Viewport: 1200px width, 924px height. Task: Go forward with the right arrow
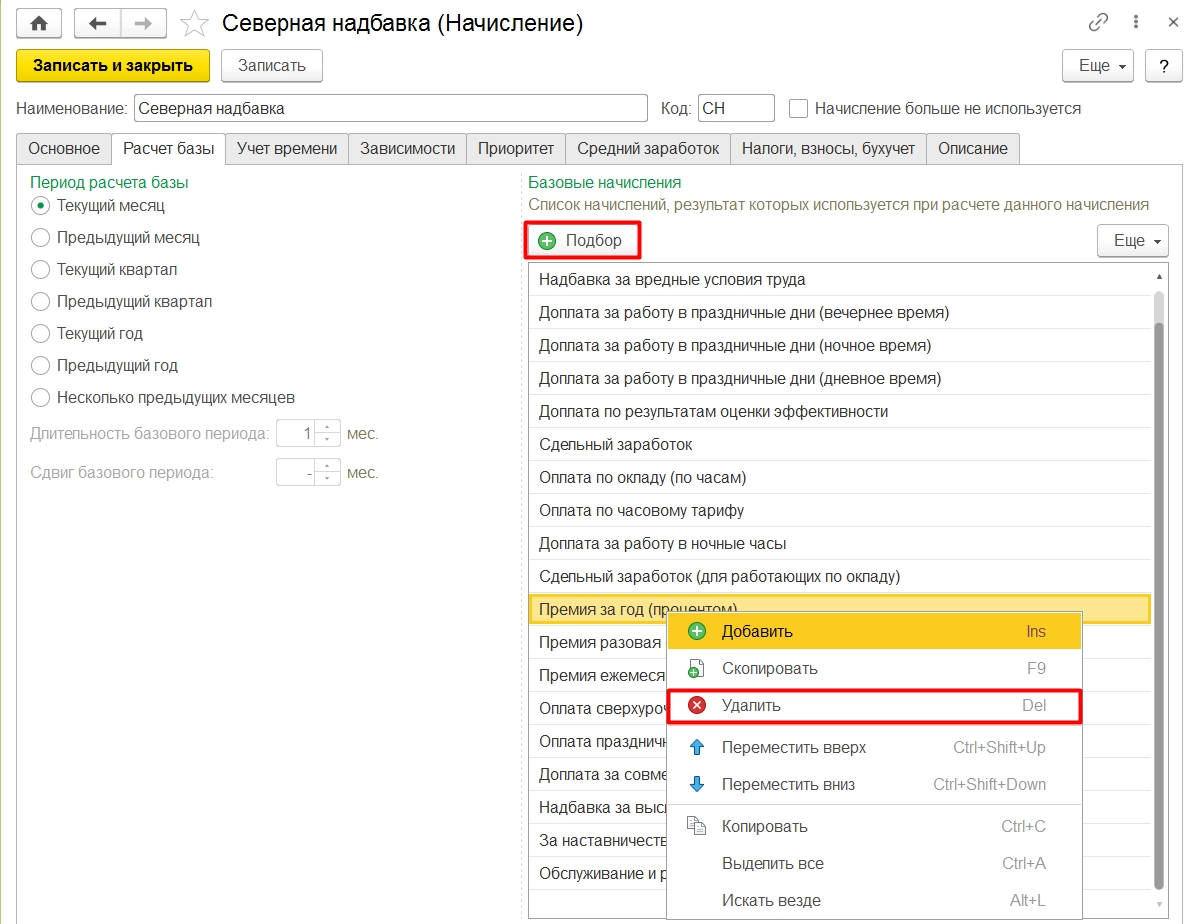(143, 22)
